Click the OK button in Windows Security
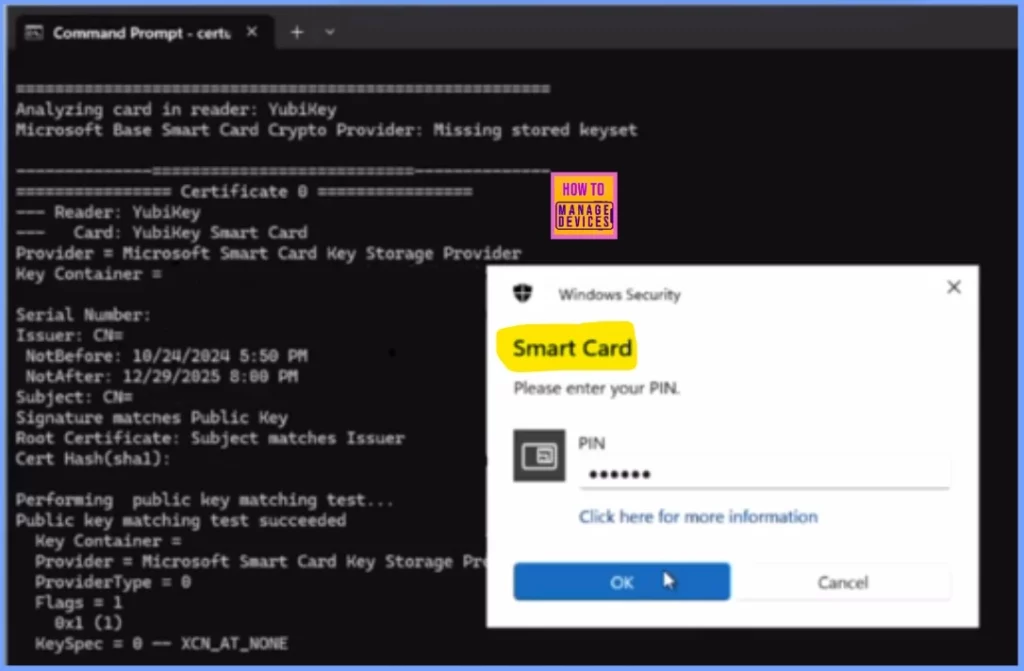 click(x=621, y=581)
